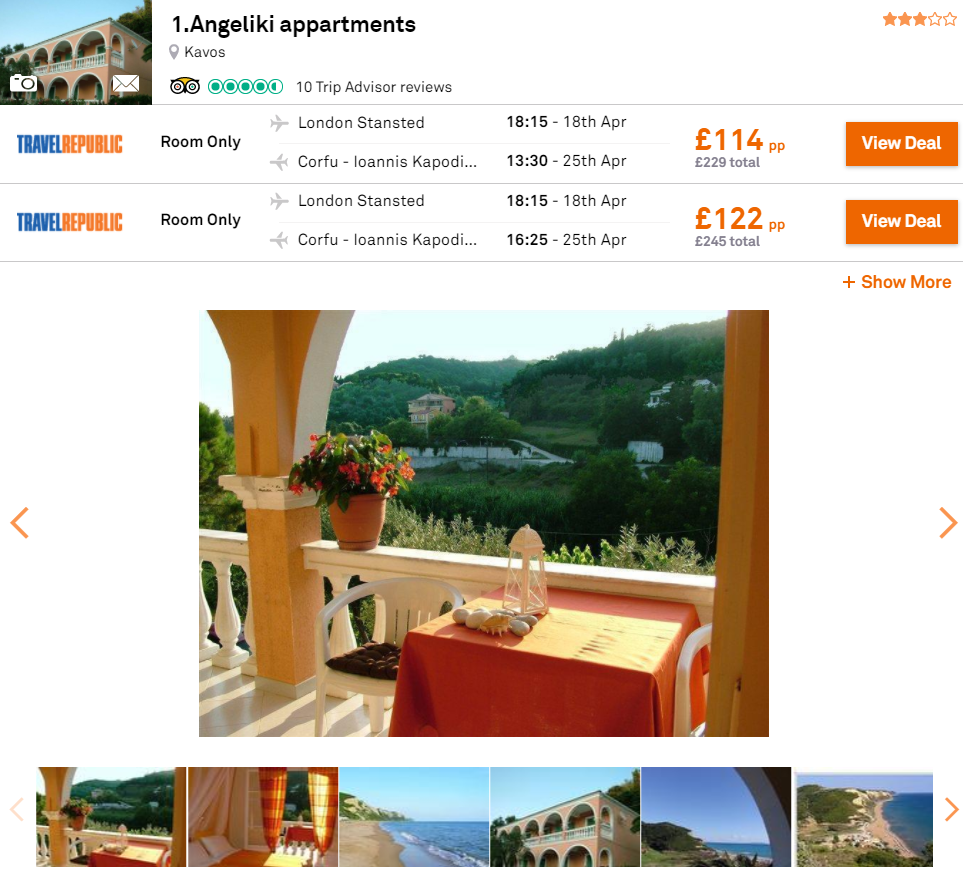
Task: Expand more deals with Show More
Action: click(897, 282)
